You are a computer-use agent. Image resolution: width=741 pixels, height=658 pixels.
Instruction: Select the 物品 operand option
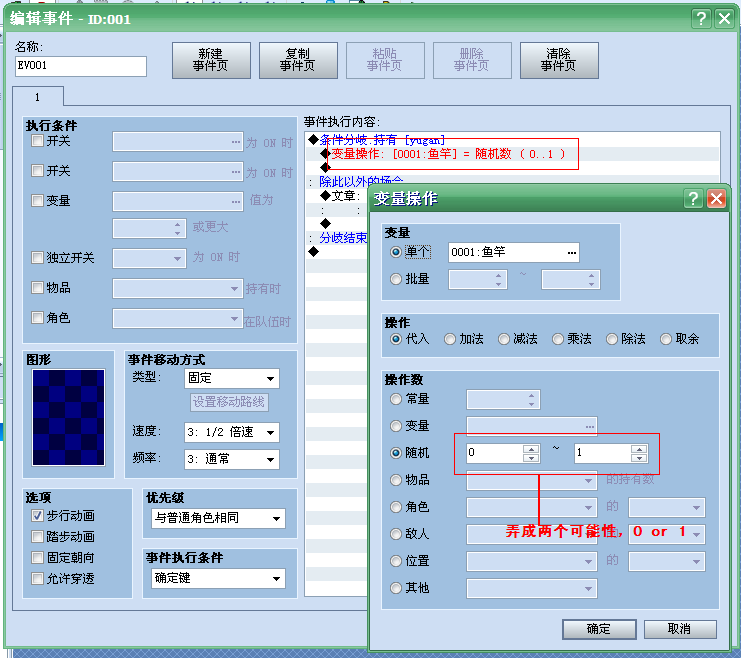[x=396, y=480]
